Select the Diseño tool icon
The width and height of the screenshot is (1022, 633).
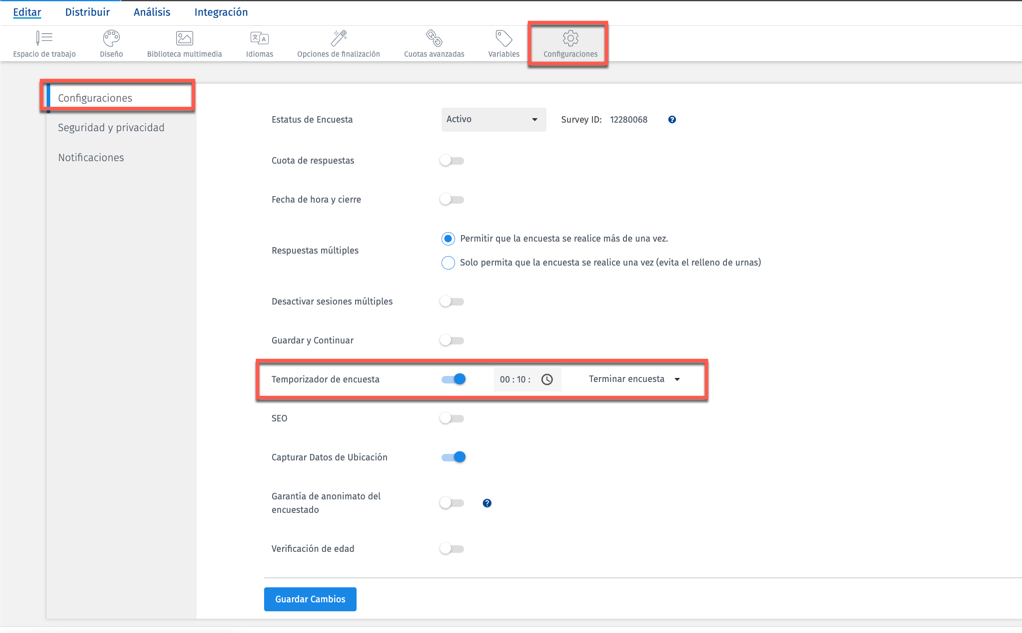(x=110, y=42)
